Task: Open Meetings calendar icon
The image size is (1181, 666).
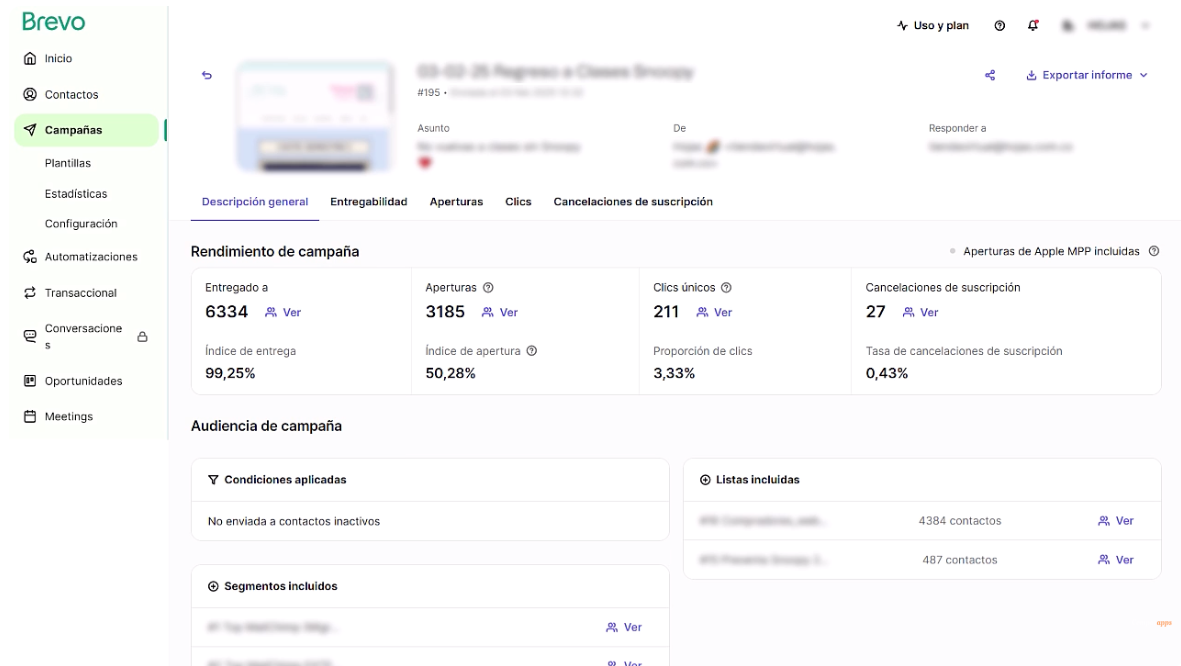Action: (30, 416)
